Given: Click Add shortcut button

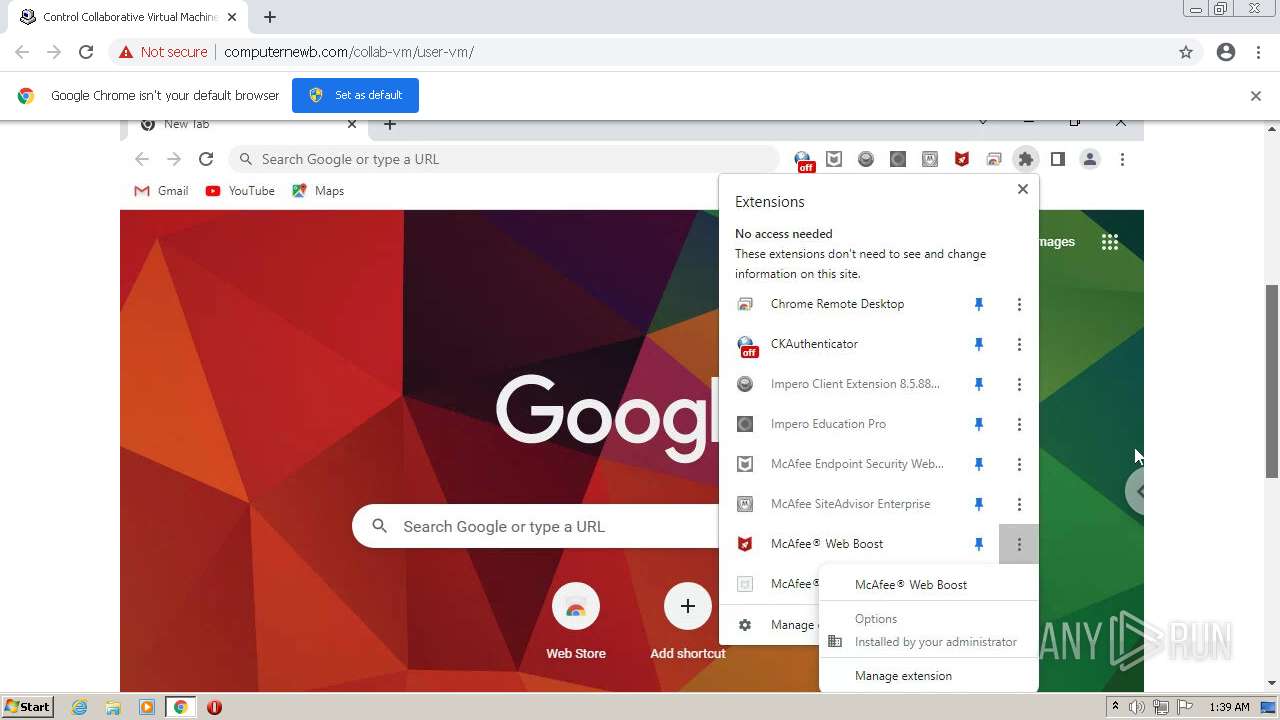Looking at the screenshot, I should [x=688, y=621].
